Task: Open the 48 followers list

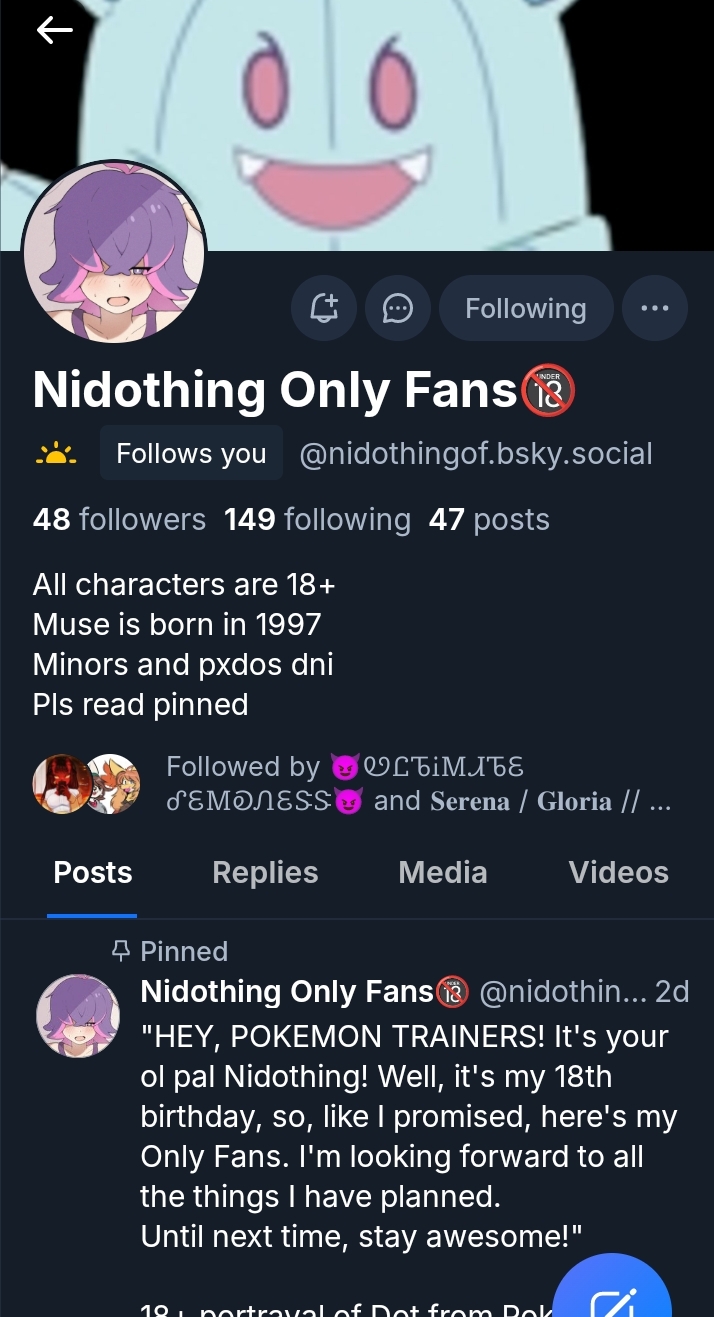Action: pos(119,519)
